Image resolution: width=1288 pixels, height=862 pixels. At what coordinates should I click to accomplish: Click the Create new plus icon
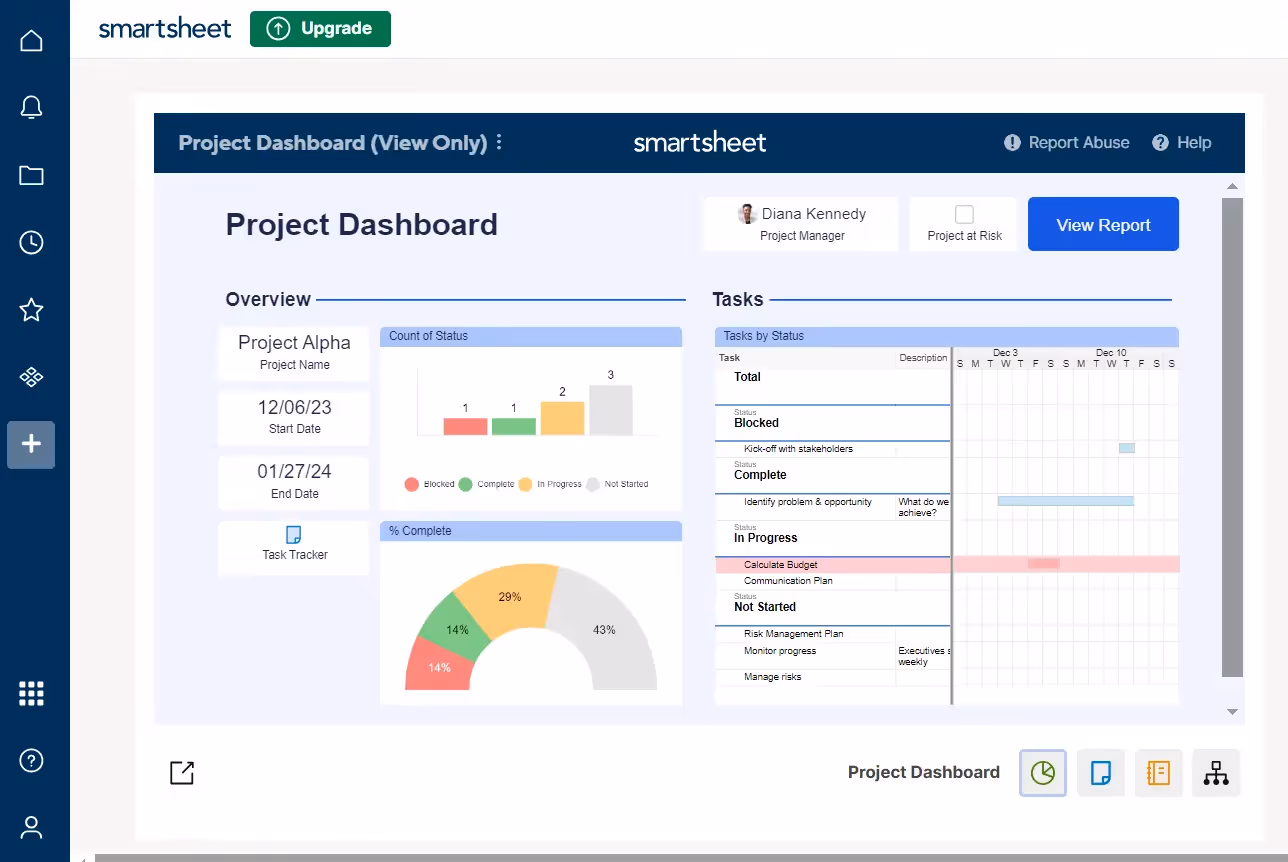pos(31,445)
